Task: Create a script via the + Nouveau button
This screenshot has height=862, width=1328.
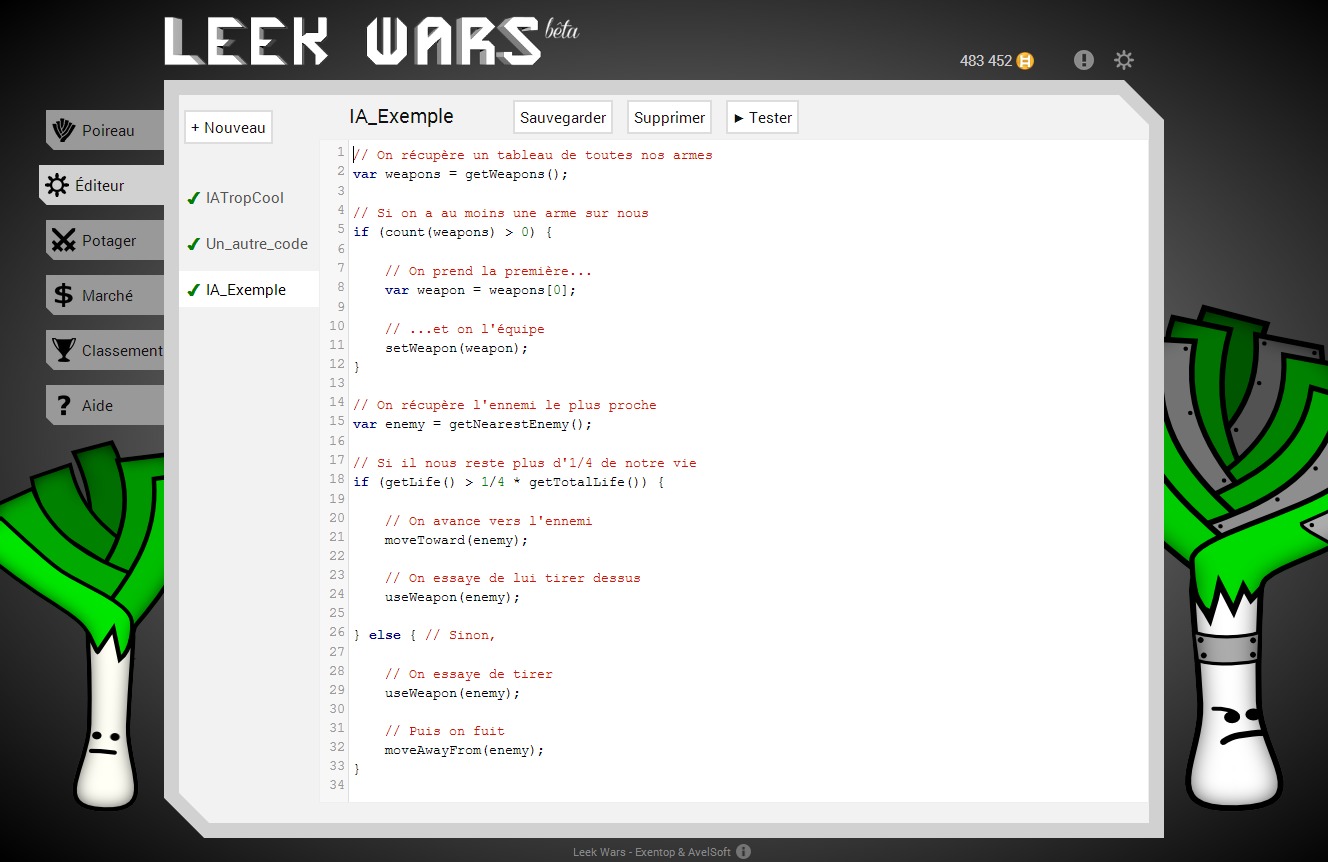Action: 228,127
